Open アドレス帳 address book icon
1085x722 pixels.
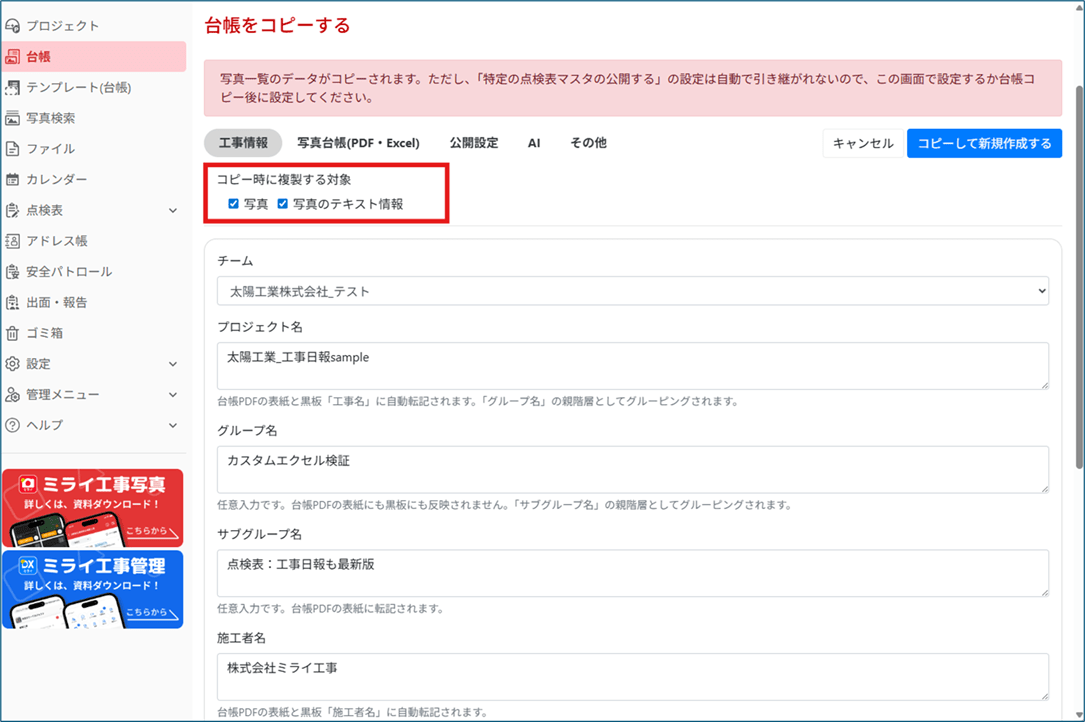coord(13,241)
